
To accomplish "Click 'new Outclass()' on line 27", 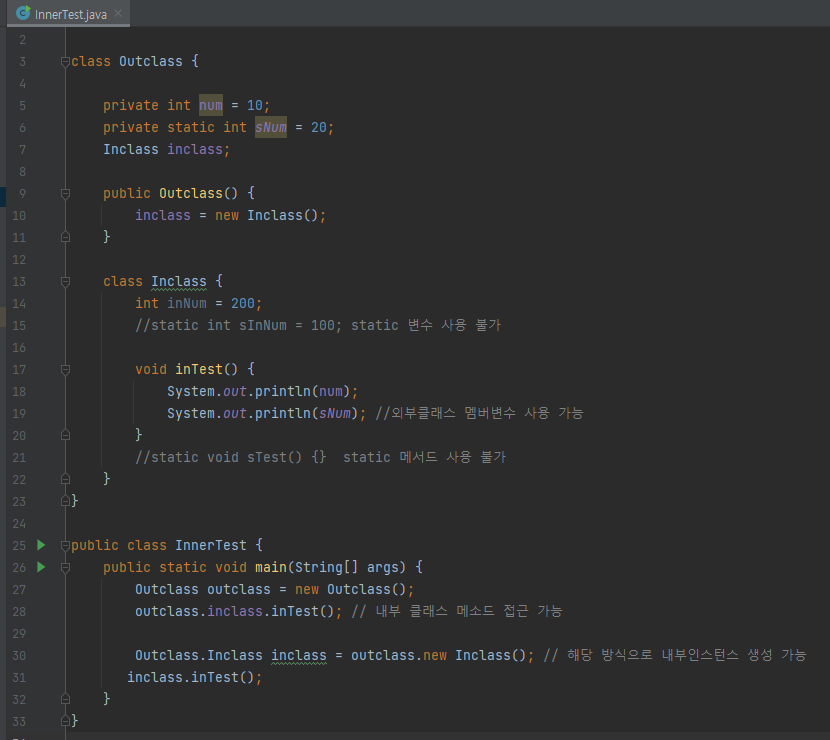I will [350, 589].
